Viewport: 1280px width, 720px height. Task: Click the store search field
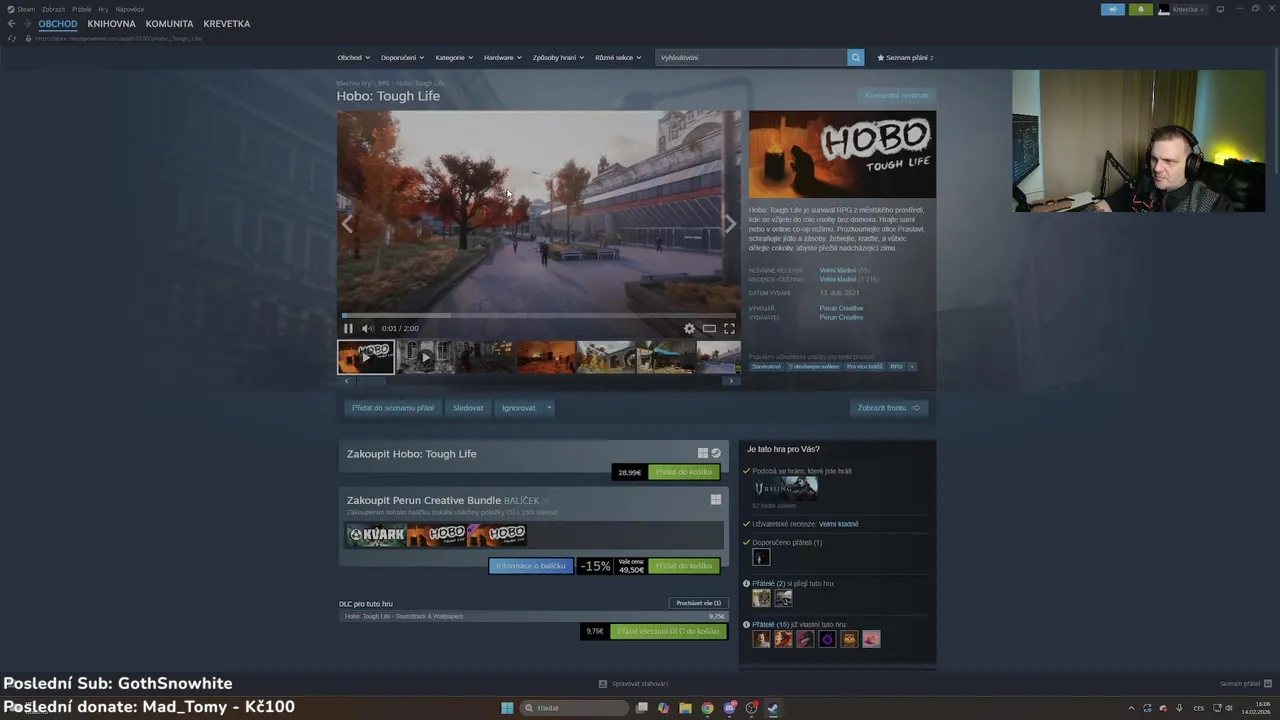pos(751,58)
